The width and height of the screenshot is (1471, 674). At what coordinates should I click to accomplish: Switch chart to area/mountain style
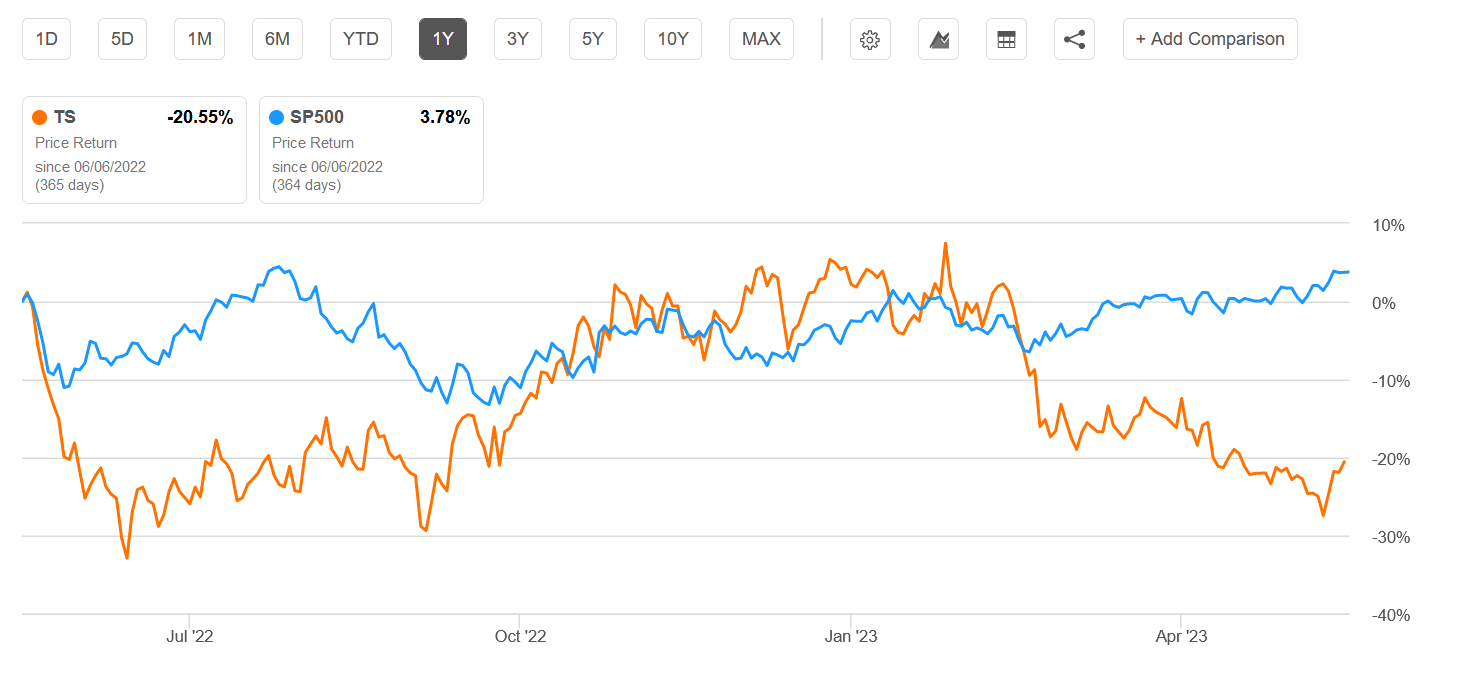point(938,39)
